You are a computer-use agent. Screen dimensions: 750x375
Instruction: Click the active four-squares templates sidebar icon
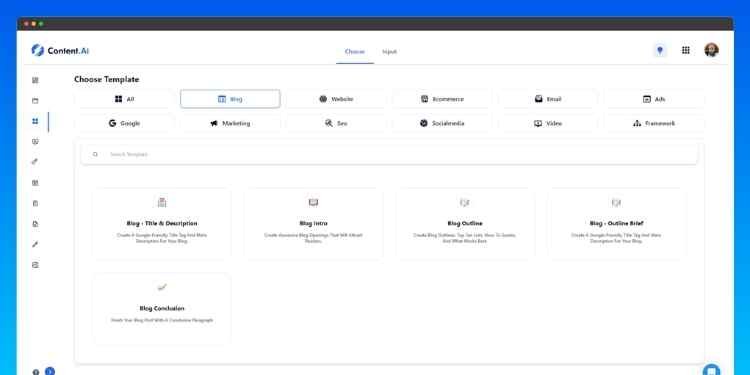(35, 121)
